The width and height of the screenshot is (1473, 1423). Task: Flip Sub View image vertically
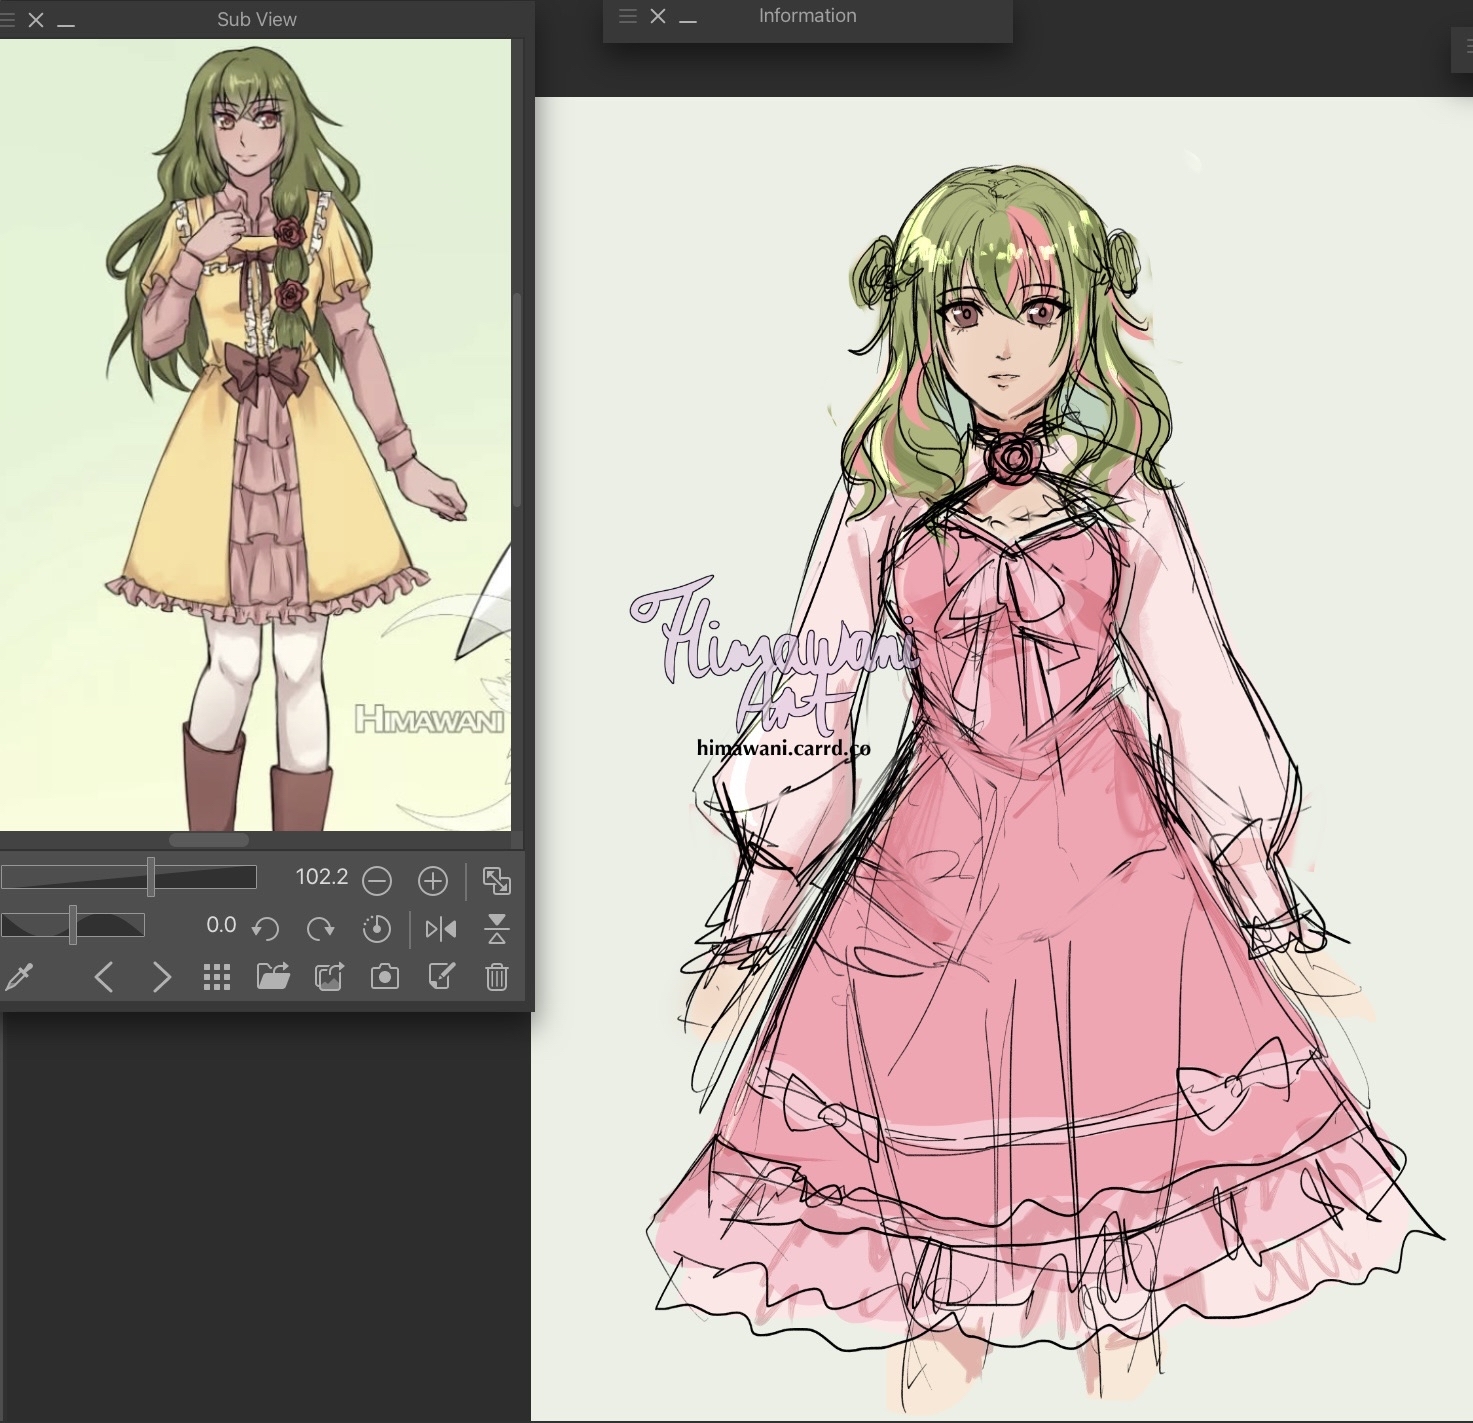tap(497, 929)
